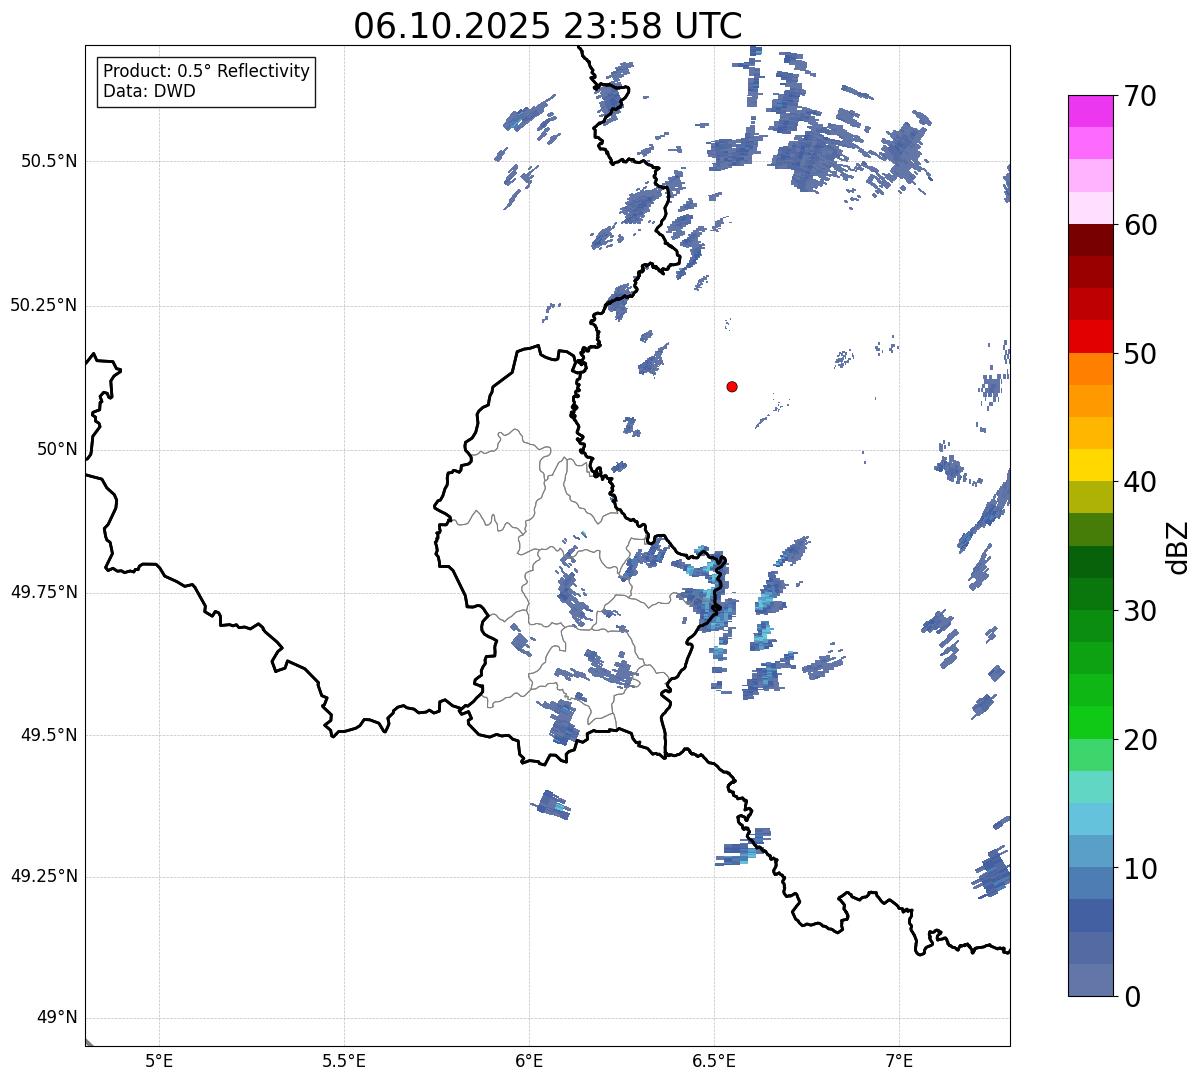Click the orange colorbar swatch below 50
The width and height of the screenshot is (1202, 1081).
pyautogui.click(x=1091, y=369)
